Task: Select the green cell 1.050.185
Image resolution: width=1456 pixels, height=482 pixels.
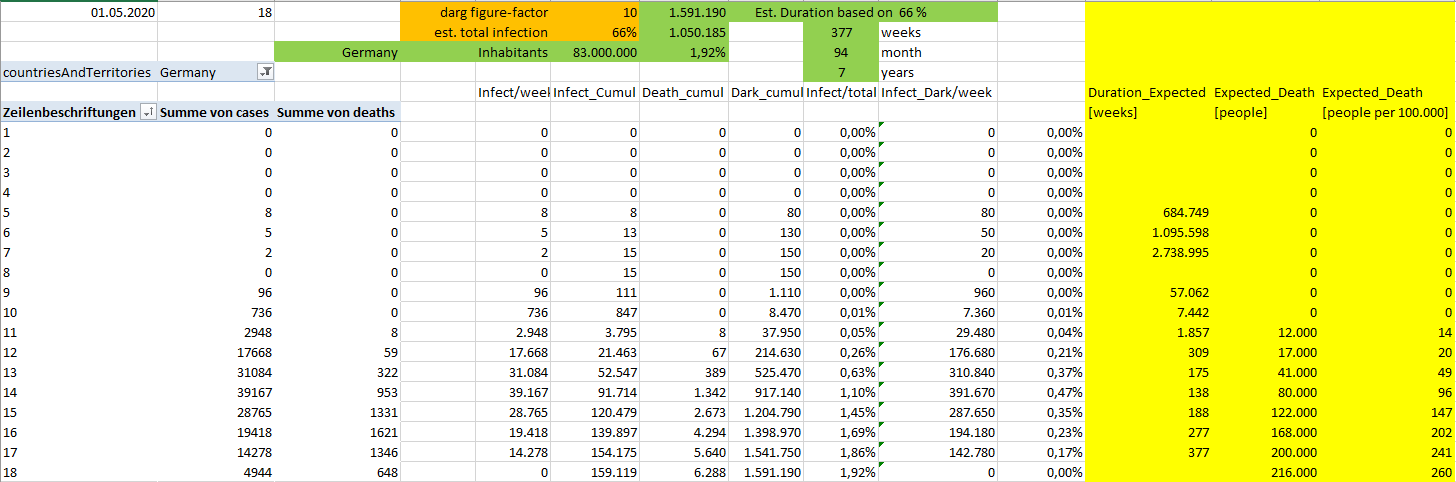Action: click(684, 32)
